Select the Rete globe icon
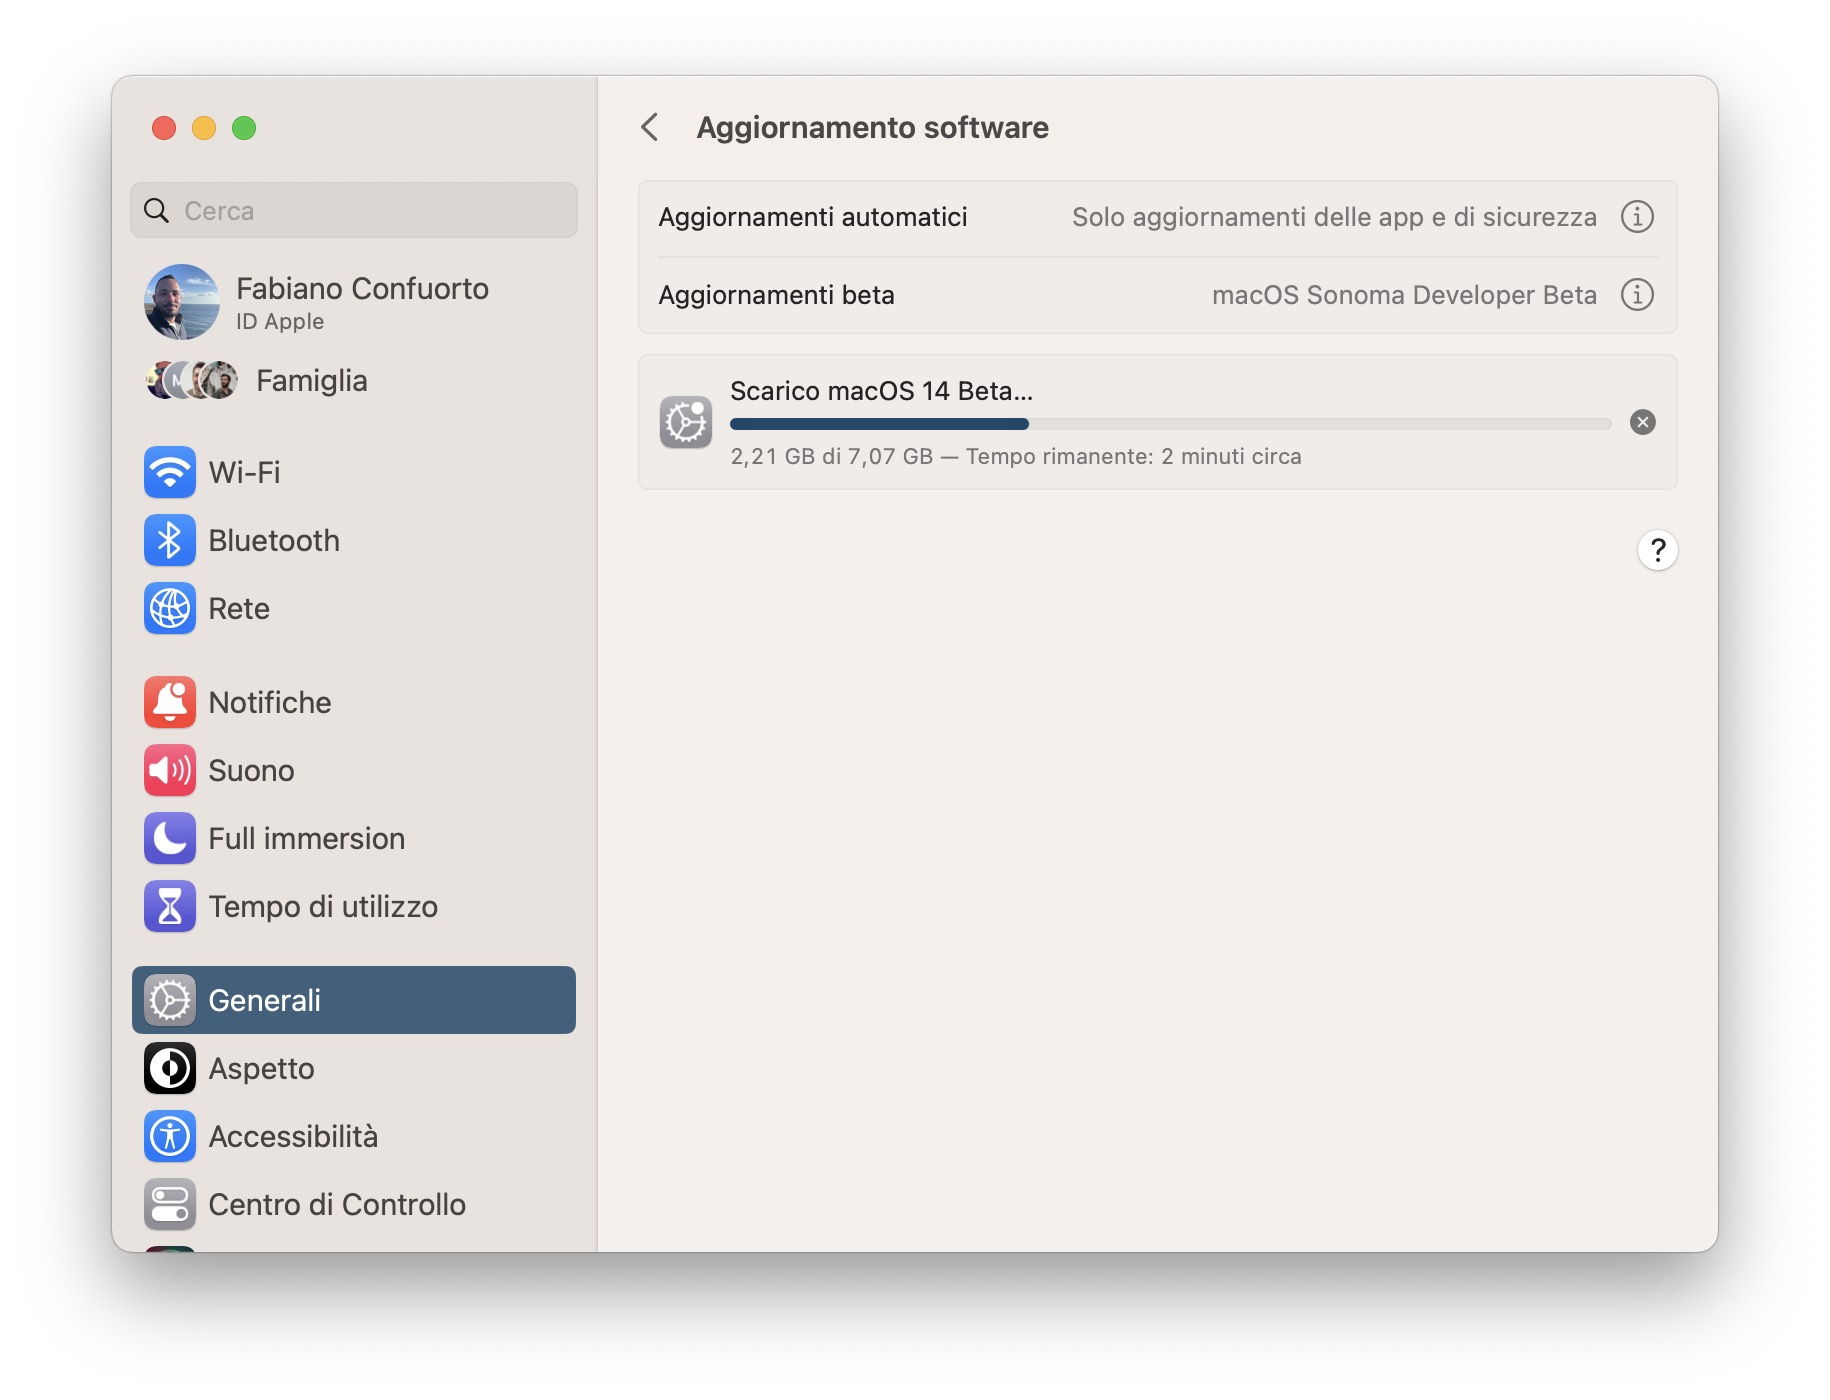This screenshot has width=1830, height=1400. click(x=169, y=608)
